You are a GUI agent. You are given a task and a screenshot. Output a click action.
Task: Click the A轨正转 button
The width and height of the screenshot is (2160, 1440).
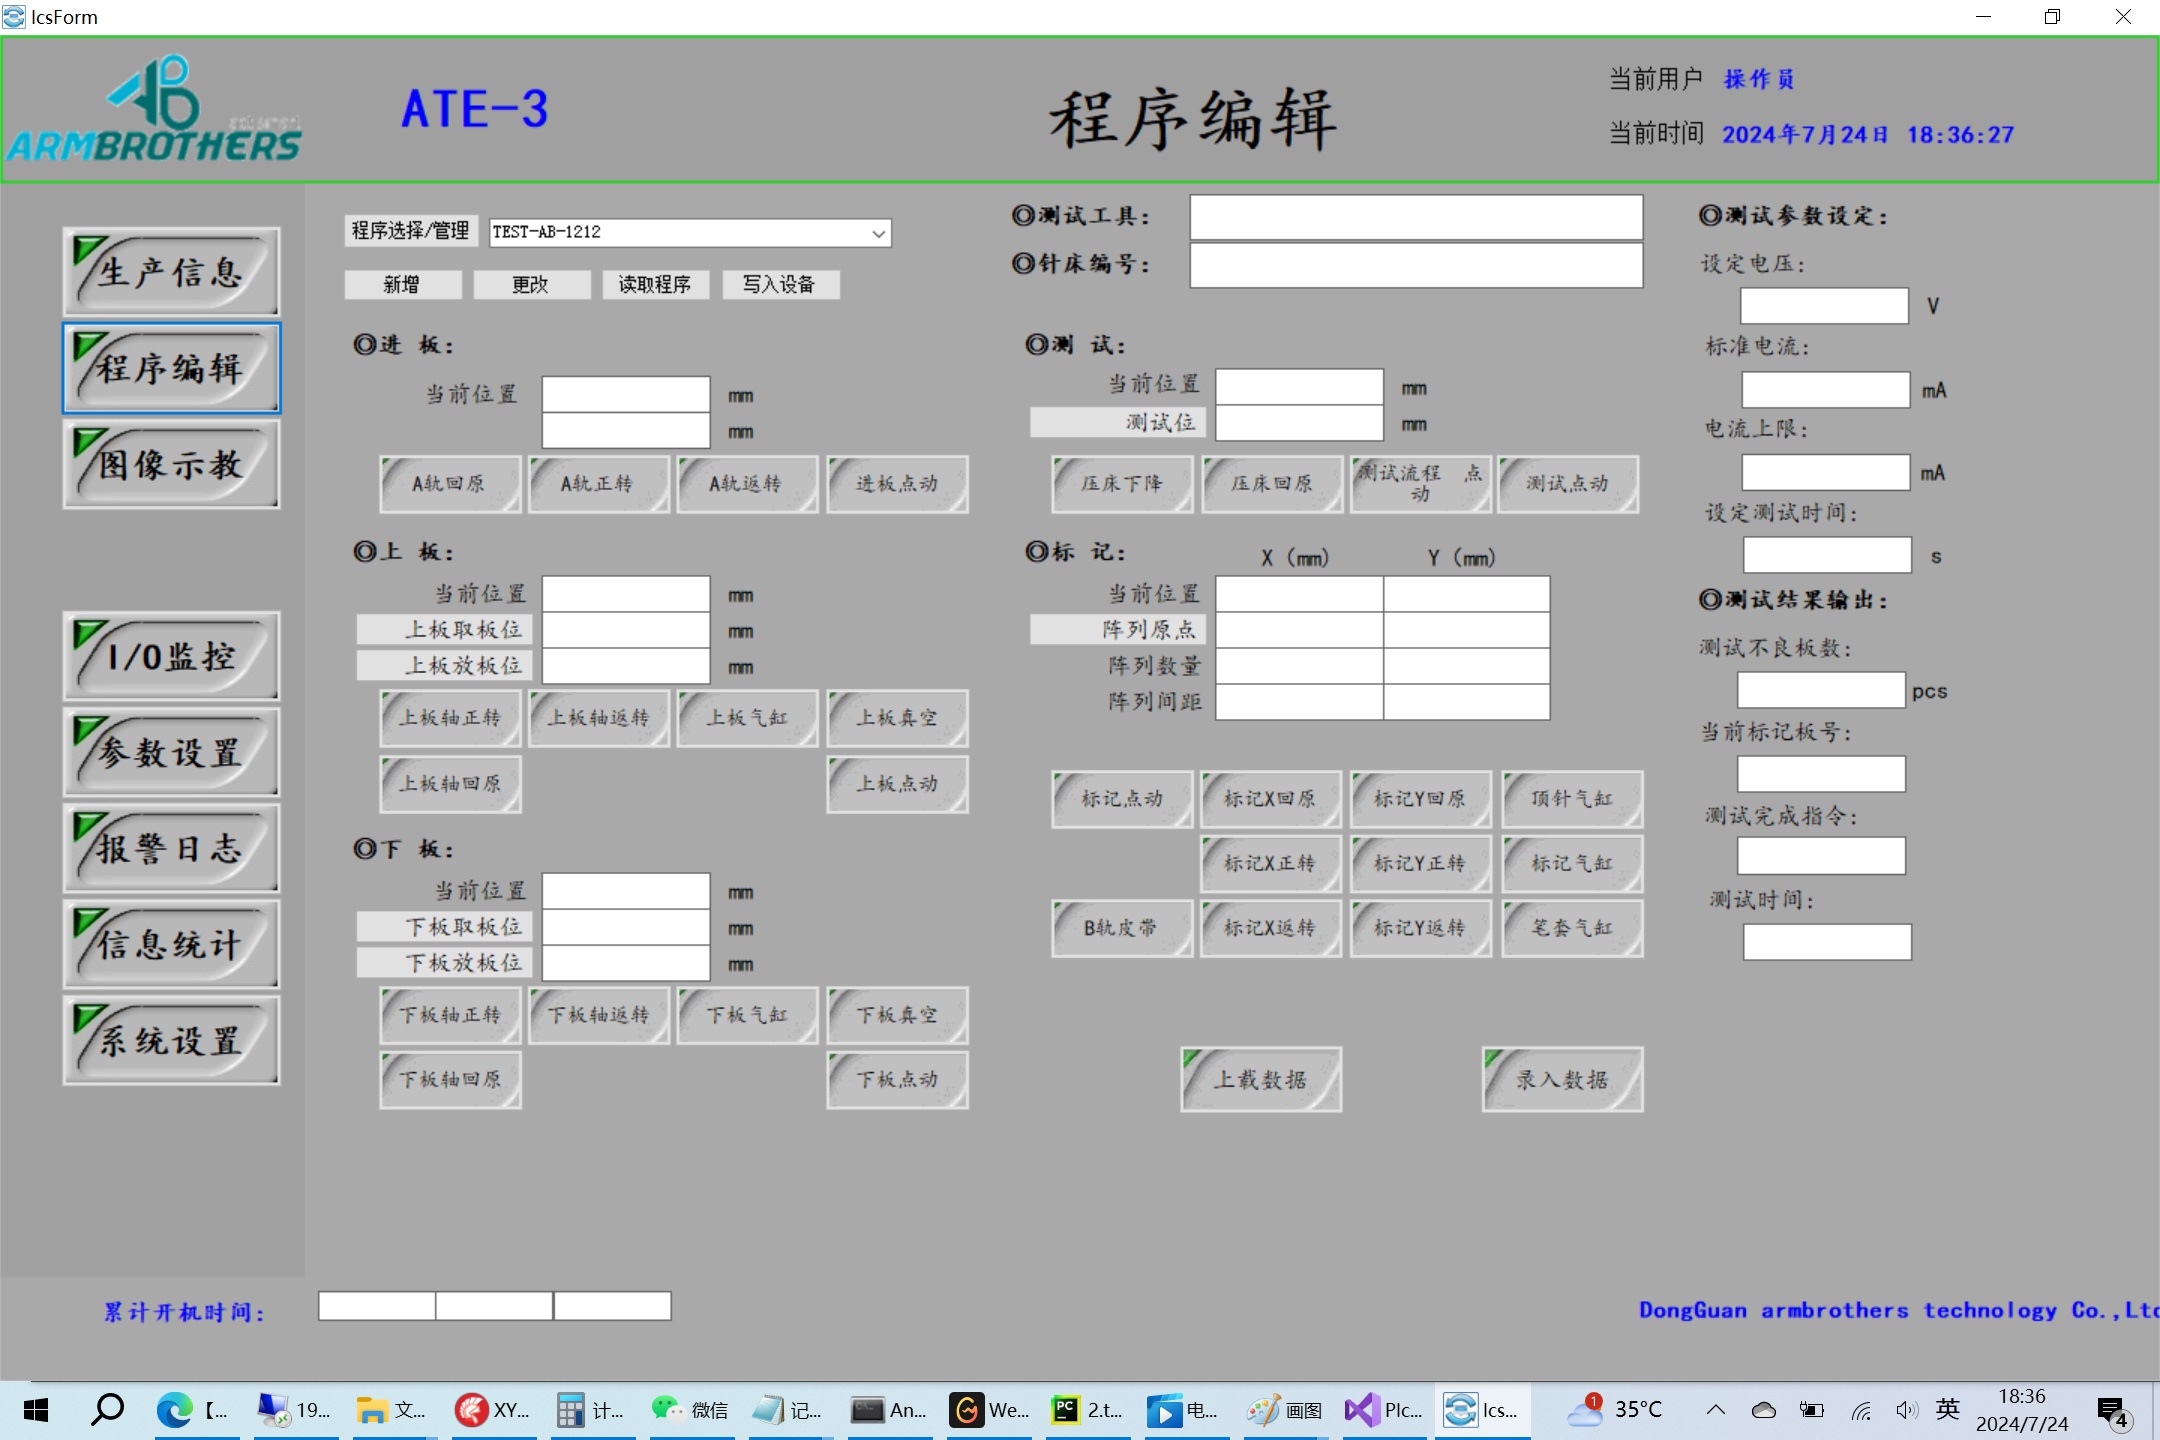click(598, 484)
